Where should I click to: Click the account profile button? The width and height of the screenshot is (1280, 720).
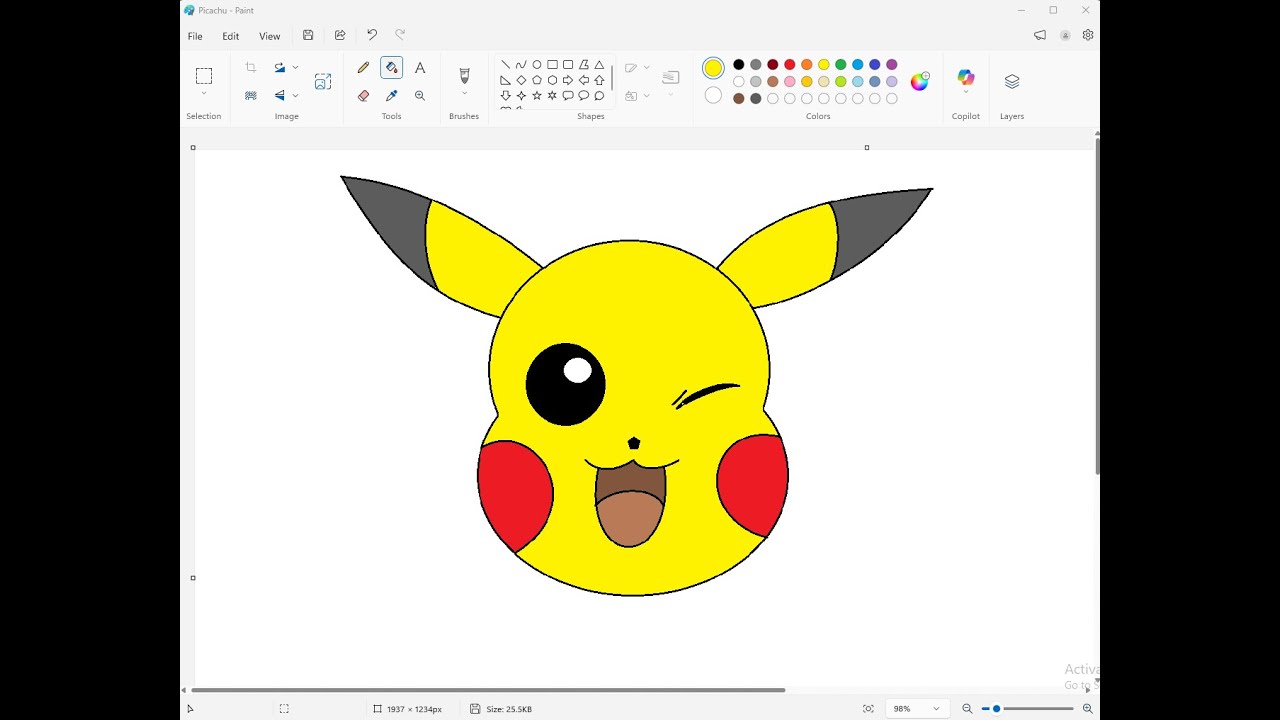point(1065,35)
